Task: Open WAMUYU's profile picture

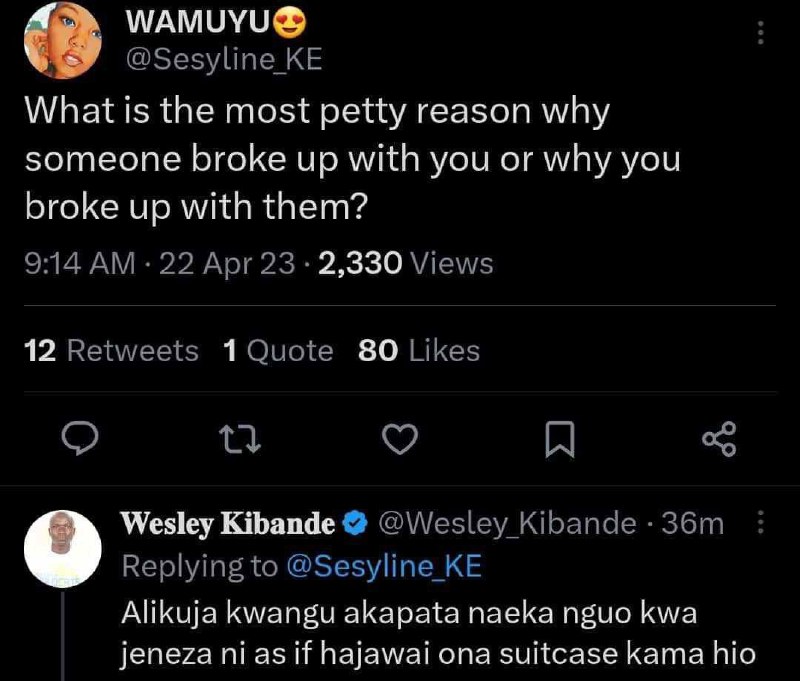Action: pyautogui.click(x=63, y=40)
